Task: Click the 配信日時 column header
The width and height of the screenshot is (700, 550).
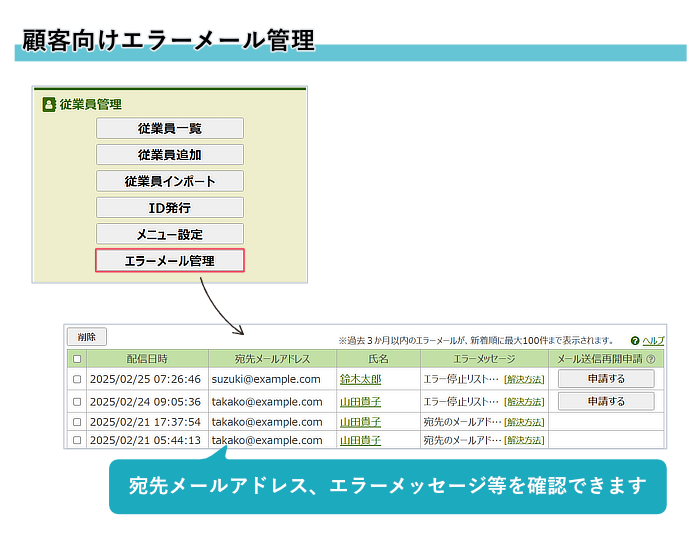Action: tap(147, 359)
